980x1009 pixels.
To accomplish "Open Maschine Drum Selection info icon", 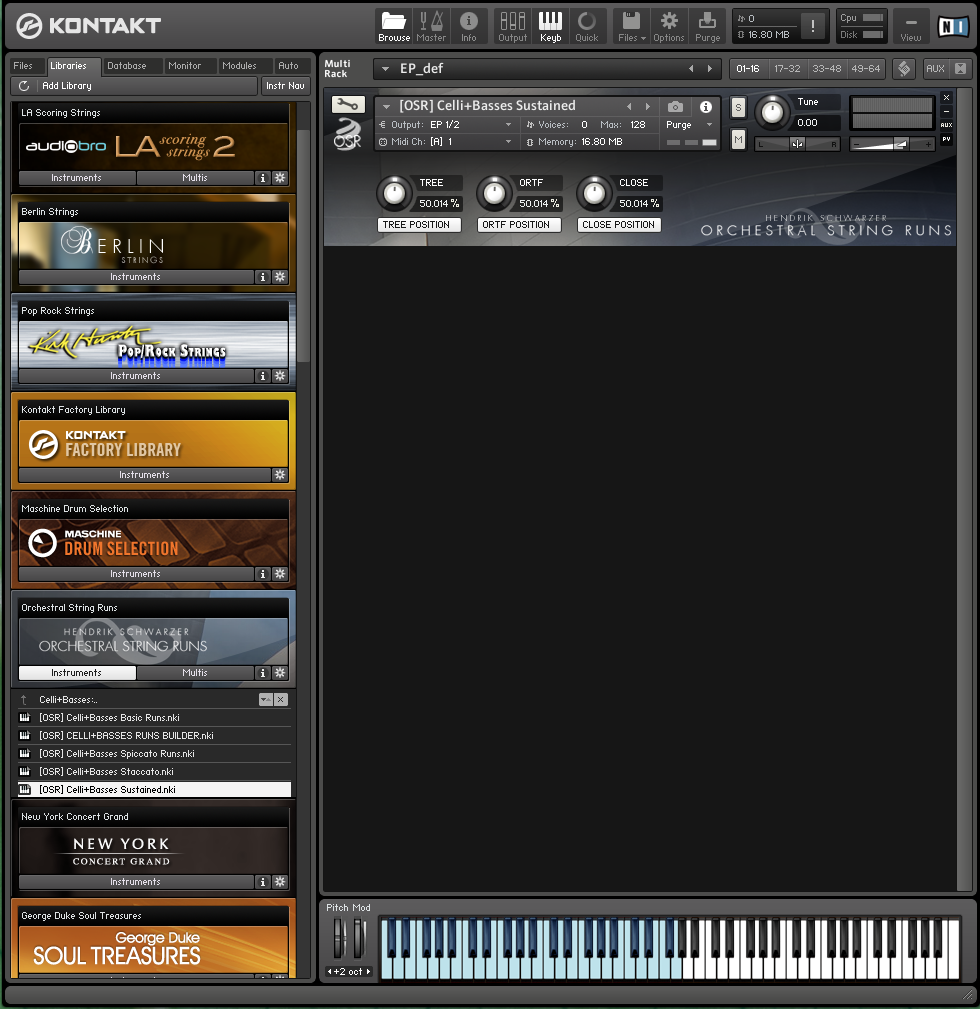I will tap(263, 574).
